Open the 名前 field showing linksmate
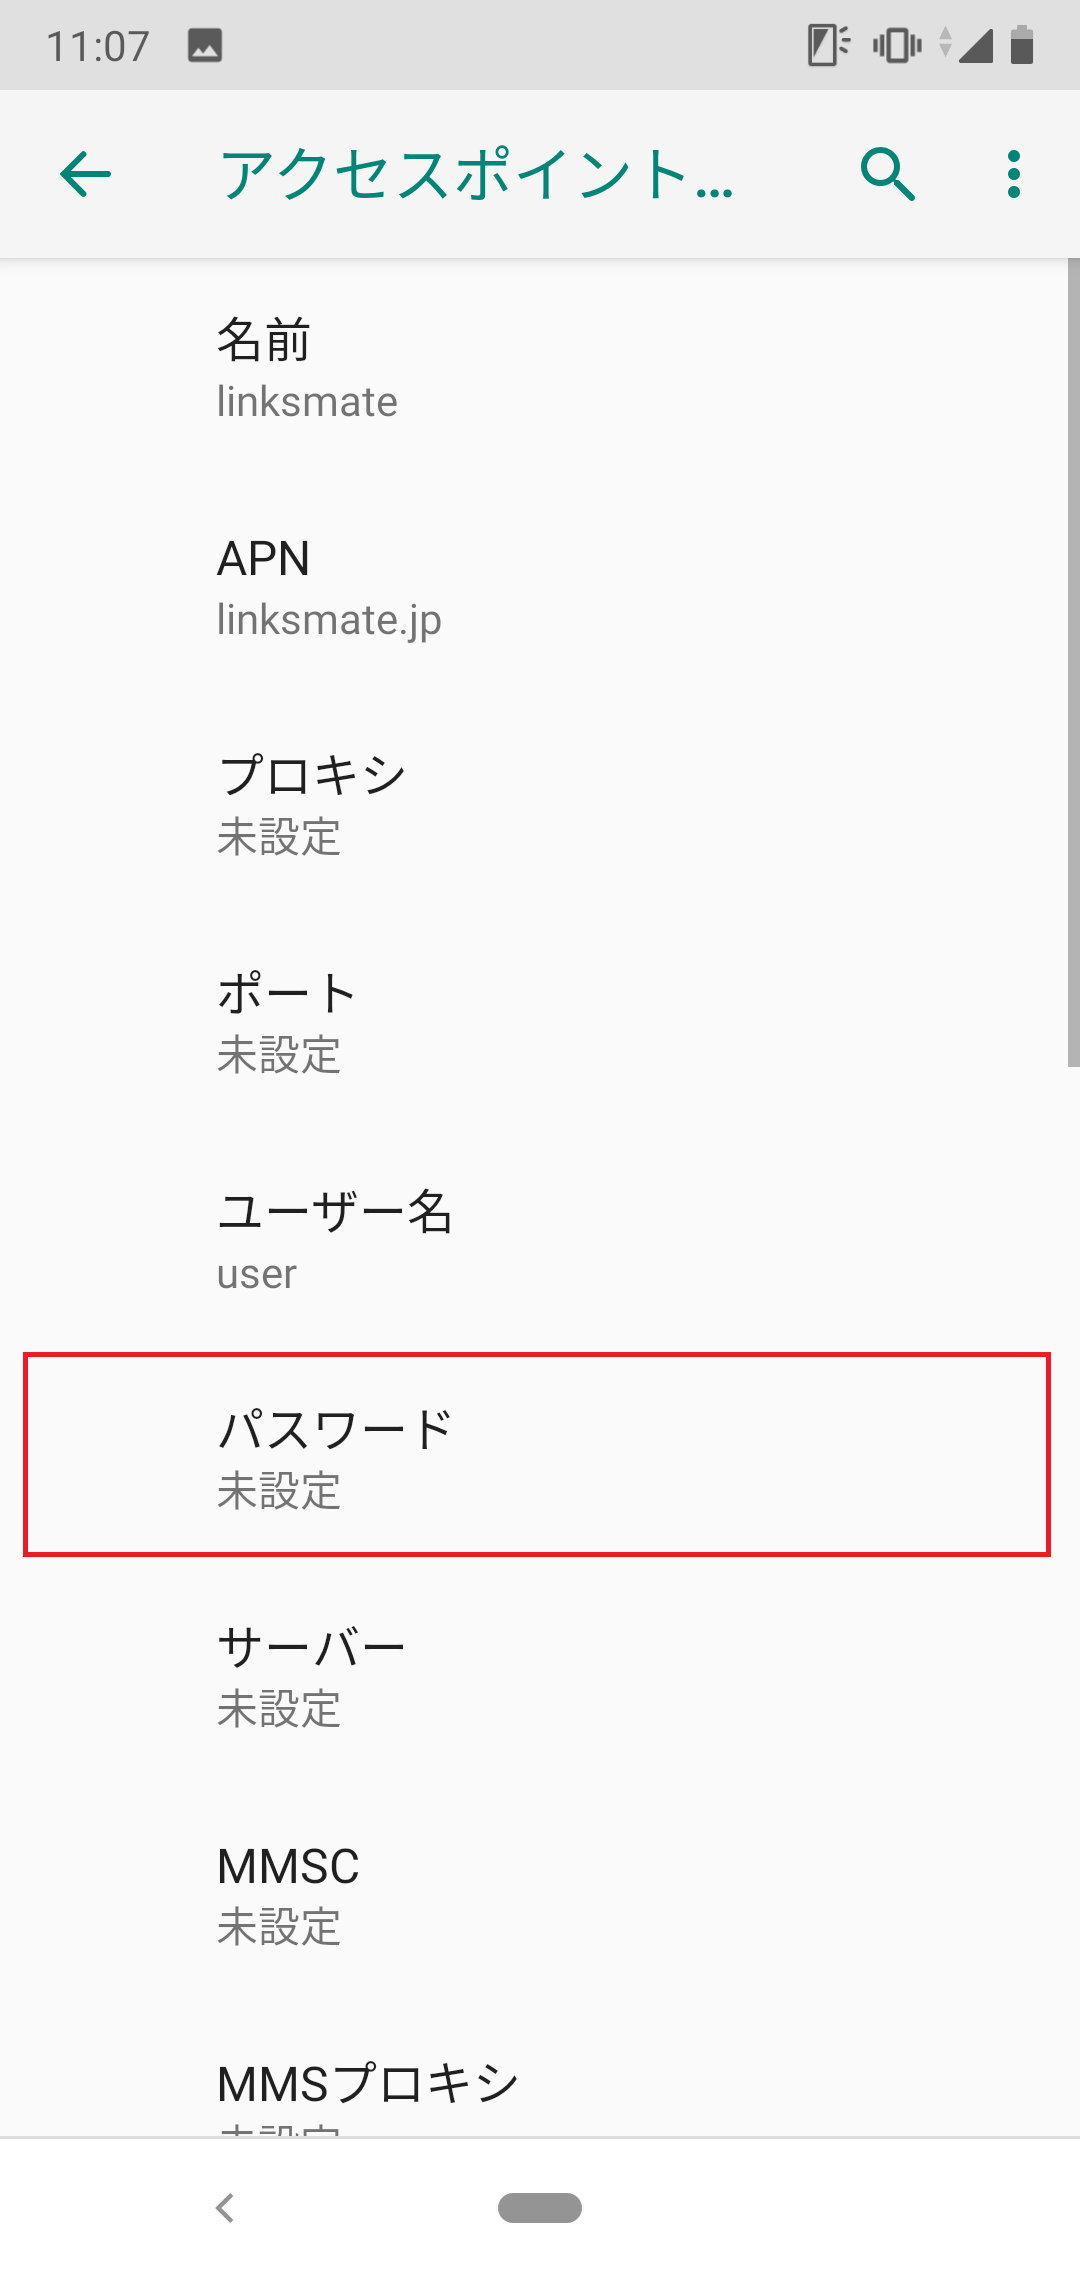Image resolution: width=1080 pixels, height=2280 pixels. 540,368
